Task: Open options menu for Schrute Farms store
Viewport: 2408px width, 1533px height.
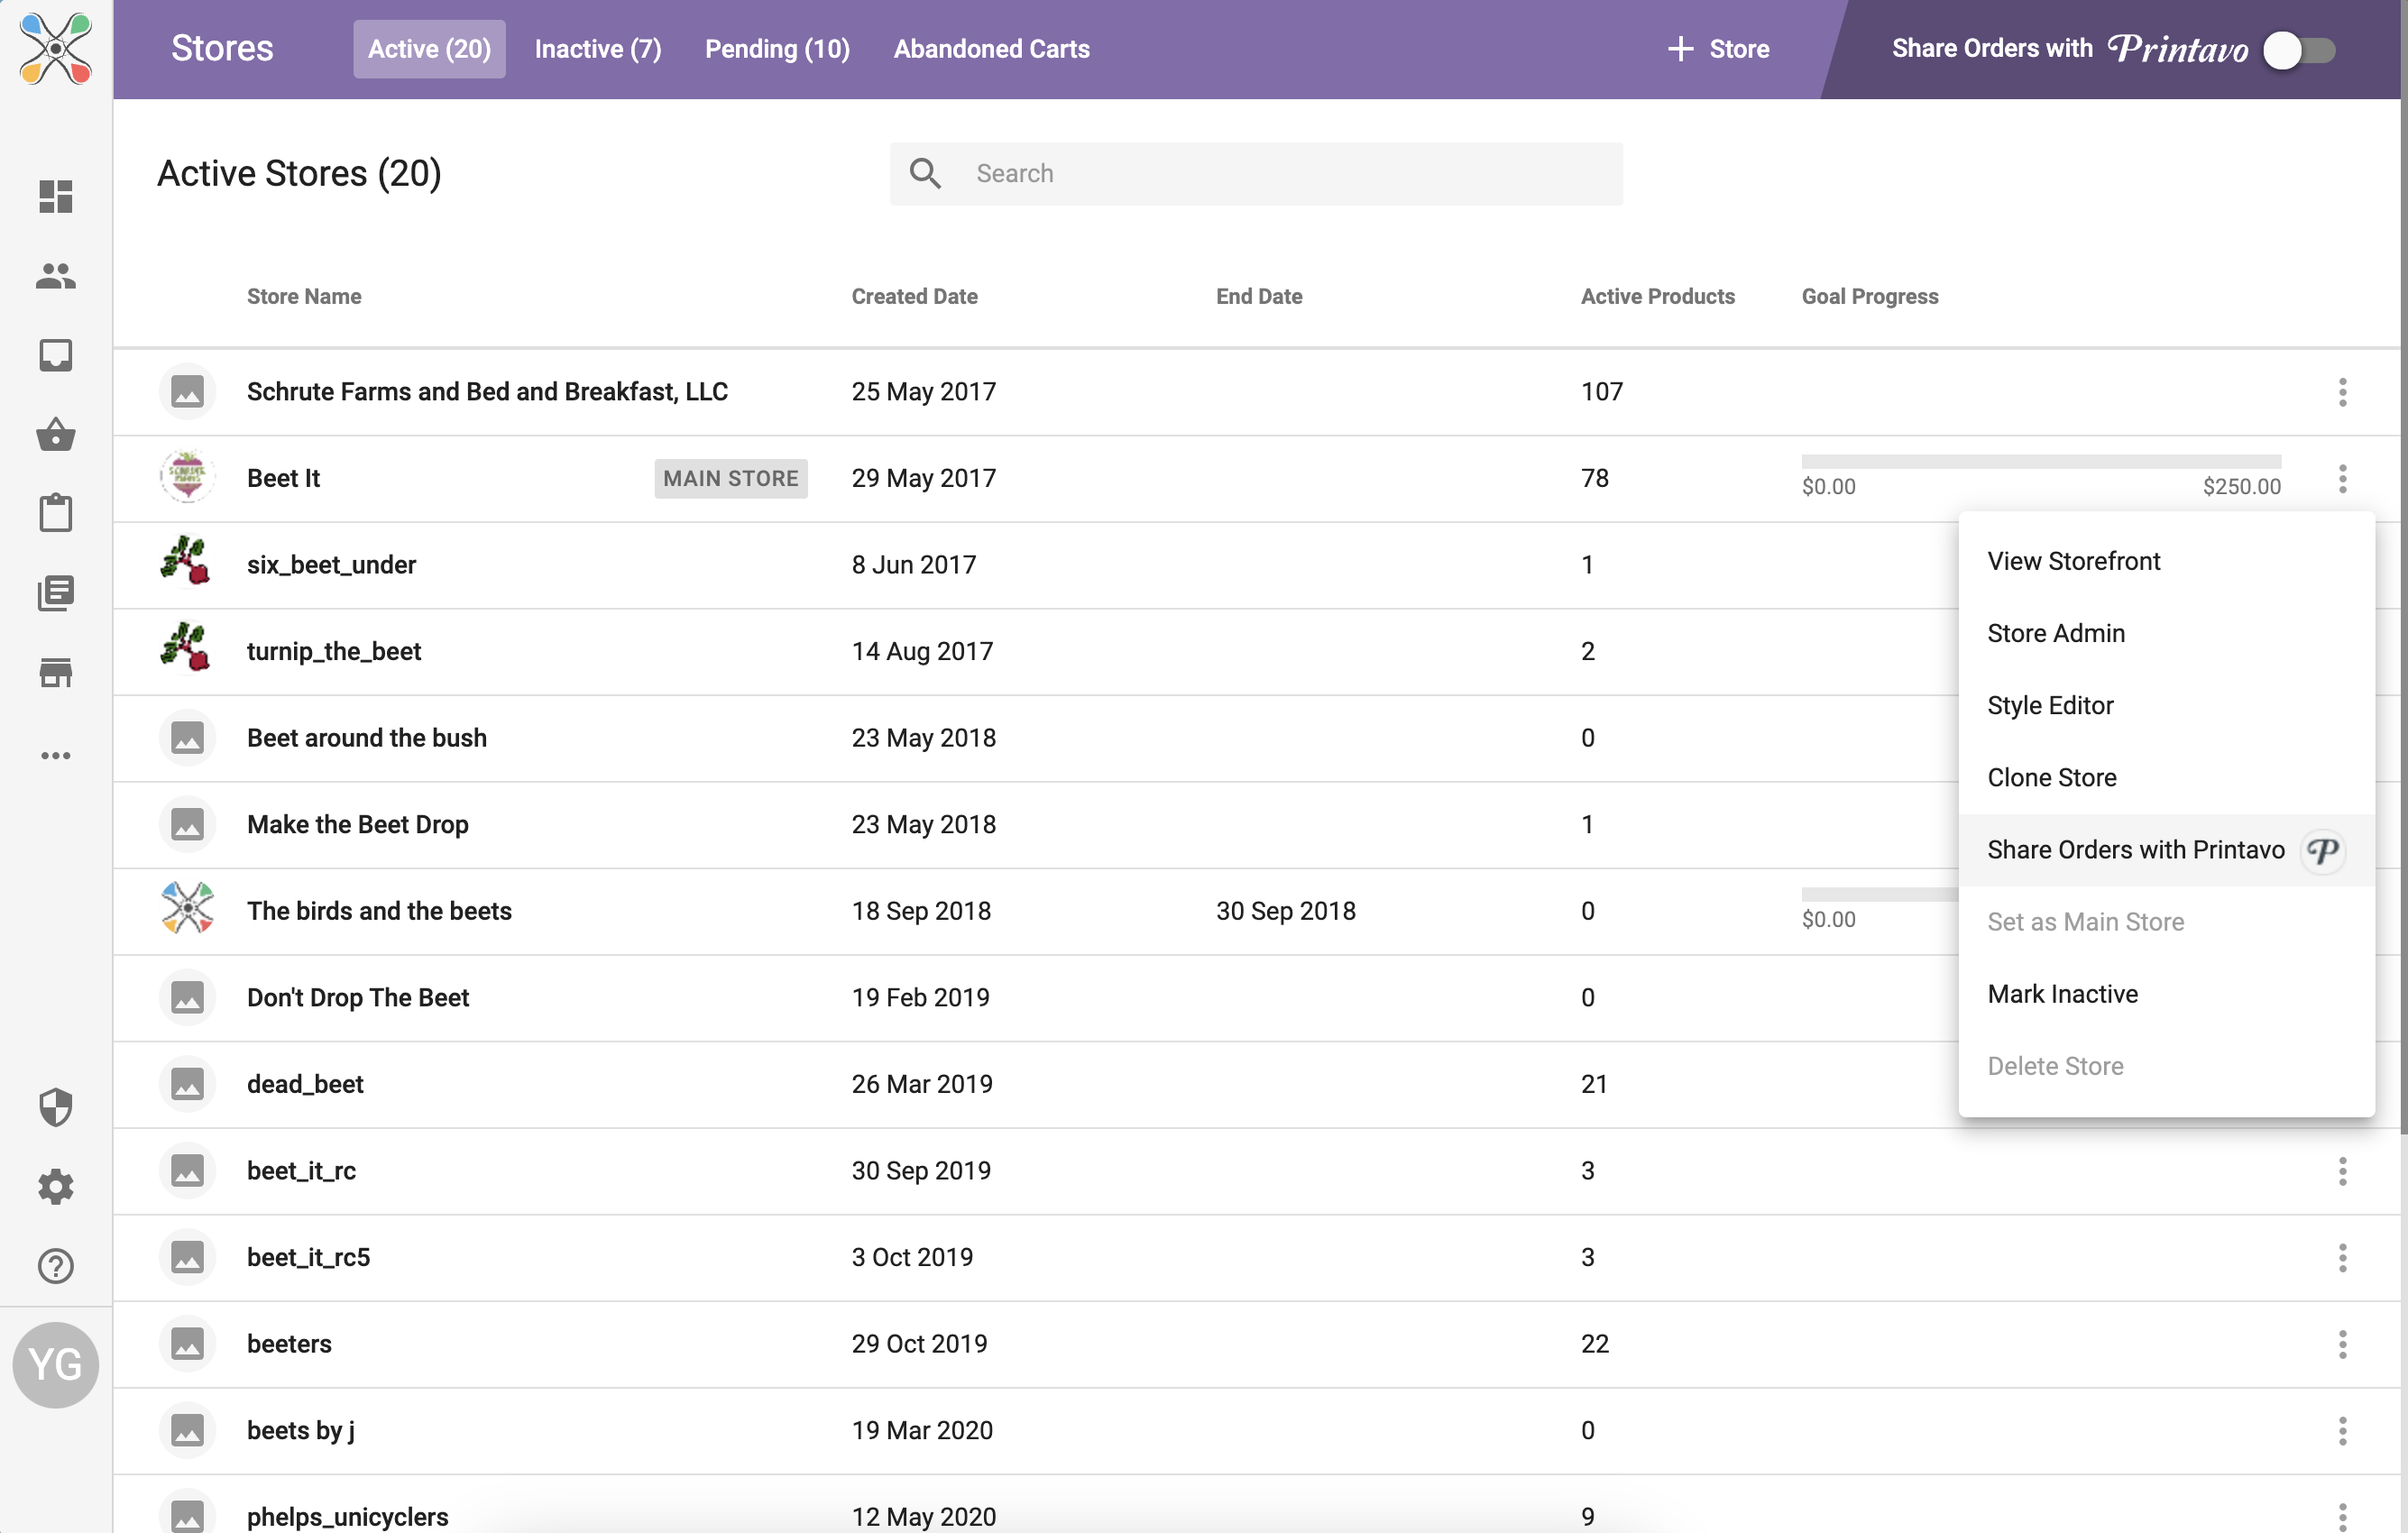Action: click(x=2342, y=392)
